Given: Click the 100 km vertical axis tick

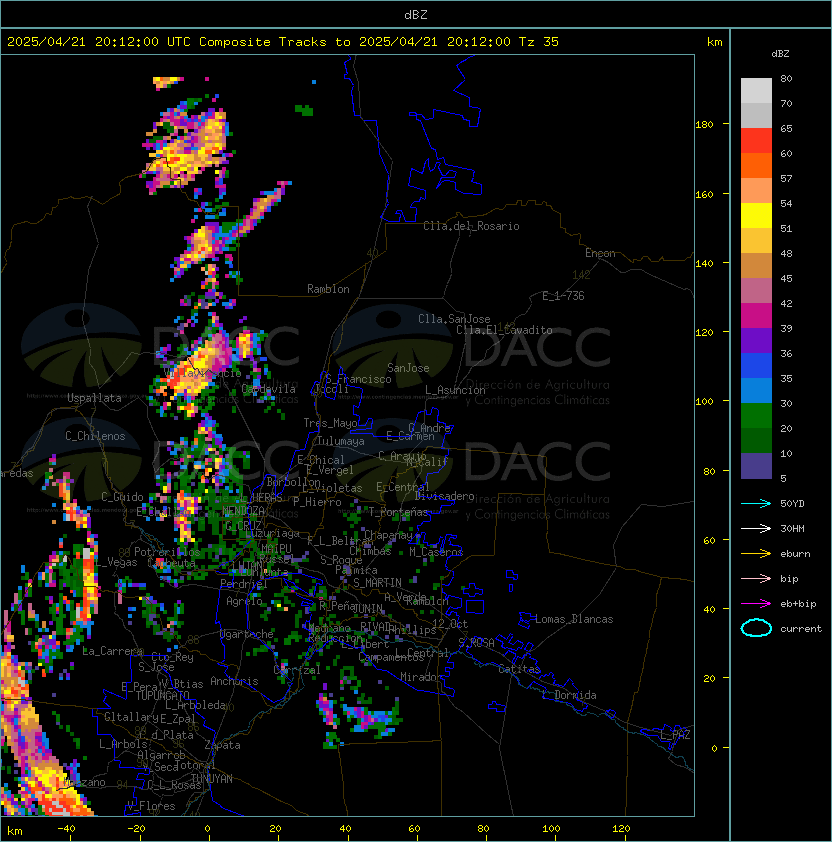Looking at the screenshot, I should (x=704, y=402).
